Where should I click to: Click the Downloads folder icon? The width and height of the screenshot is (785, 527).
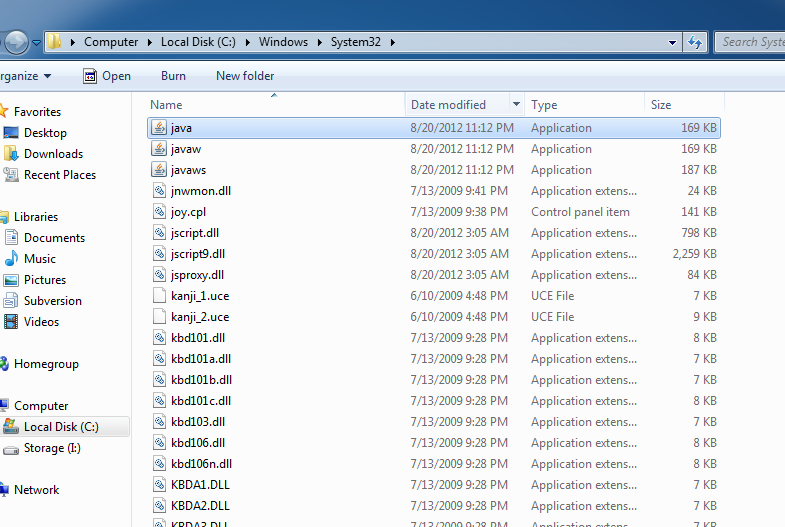(x=11, y=154)
